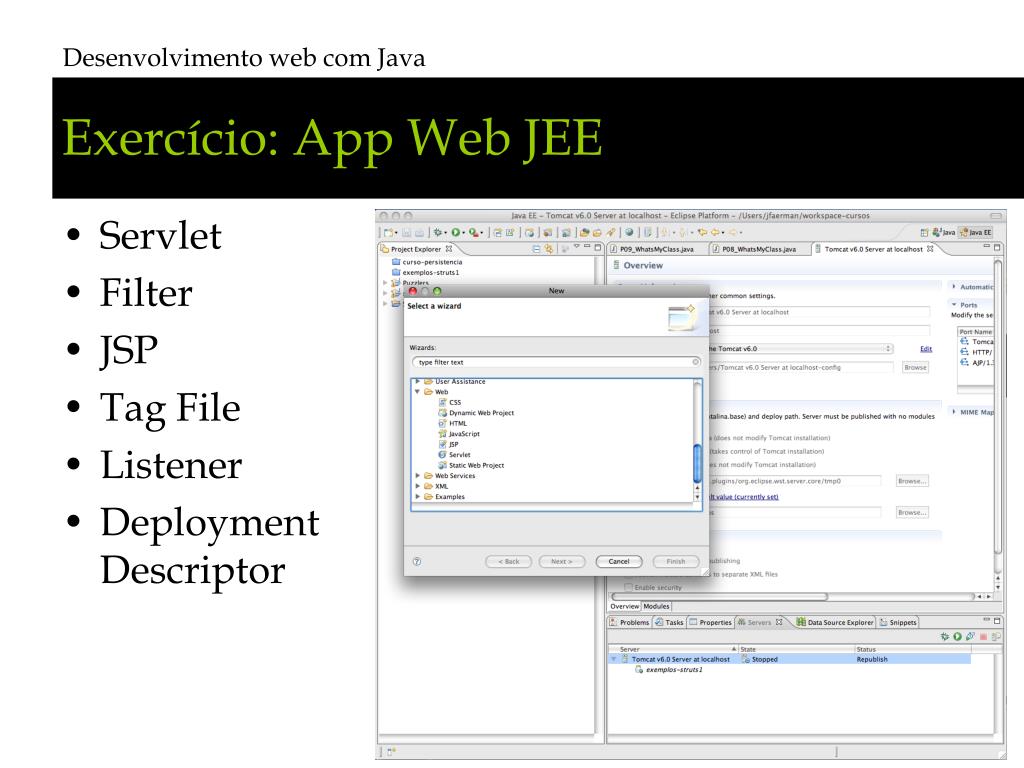Click the green Run toolbar icon
The width and height of the screenshot is (1024, 768).
click(x=455, y=232)
